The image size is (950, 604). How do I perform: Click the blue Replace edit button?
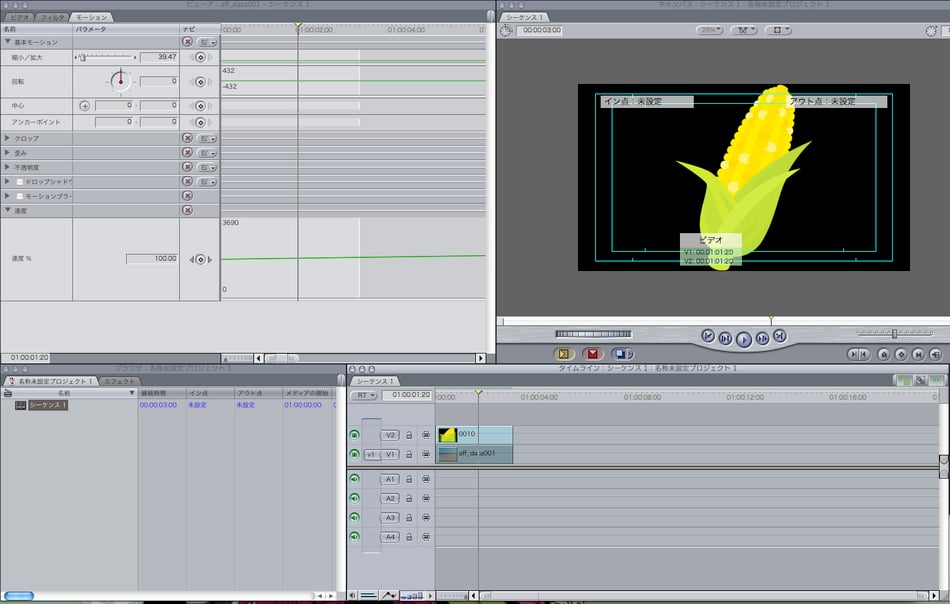pos(621,354)
